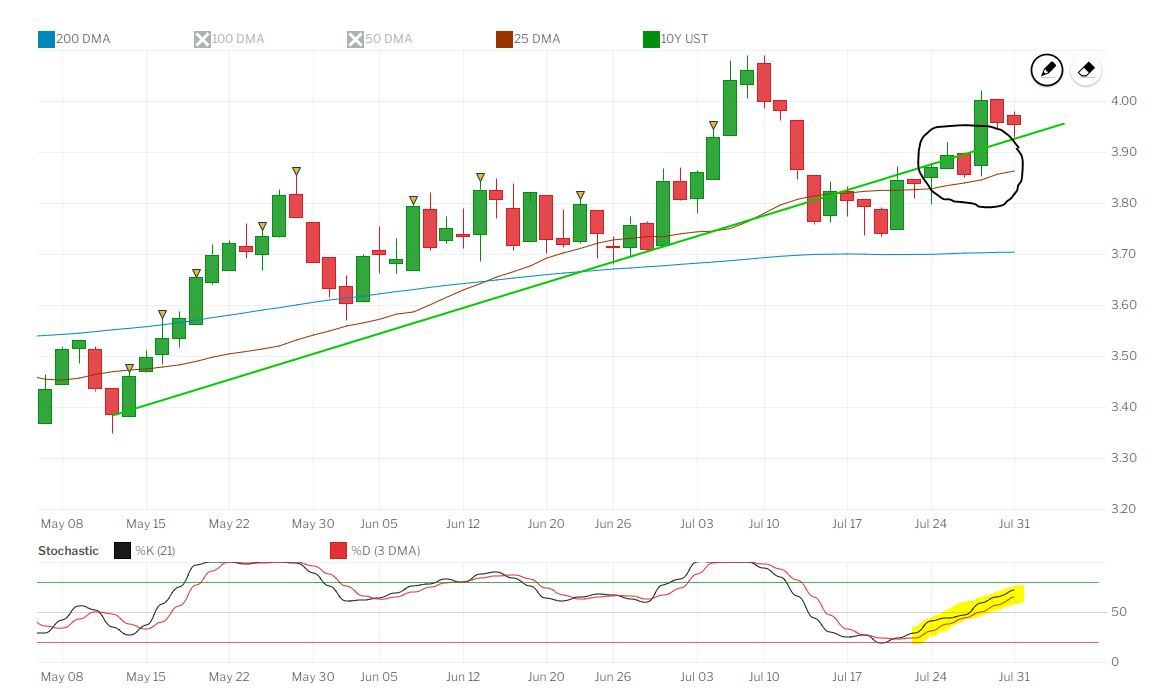Click the Stochastic indicator title
This screenshot has height=696, width=1169.
[68, 551]
